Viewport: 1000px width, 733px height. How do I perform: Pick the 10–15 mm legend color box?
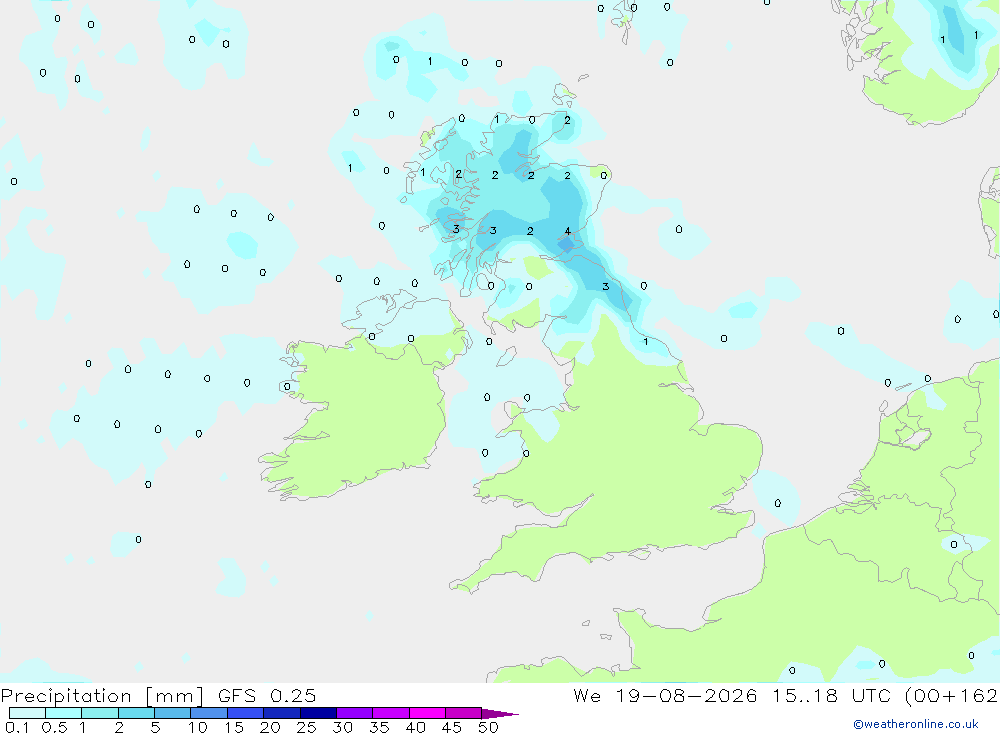(209, 713)
